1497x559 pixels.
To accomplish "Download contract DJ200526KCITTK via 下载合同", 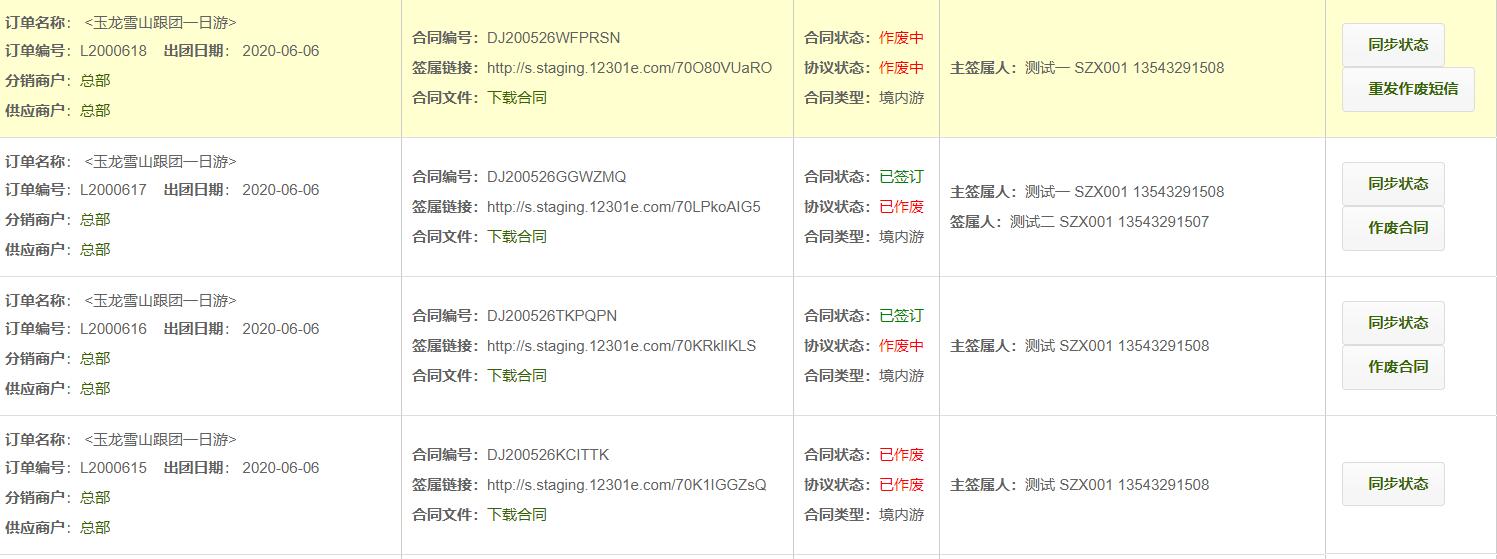I will pos(517,515).
